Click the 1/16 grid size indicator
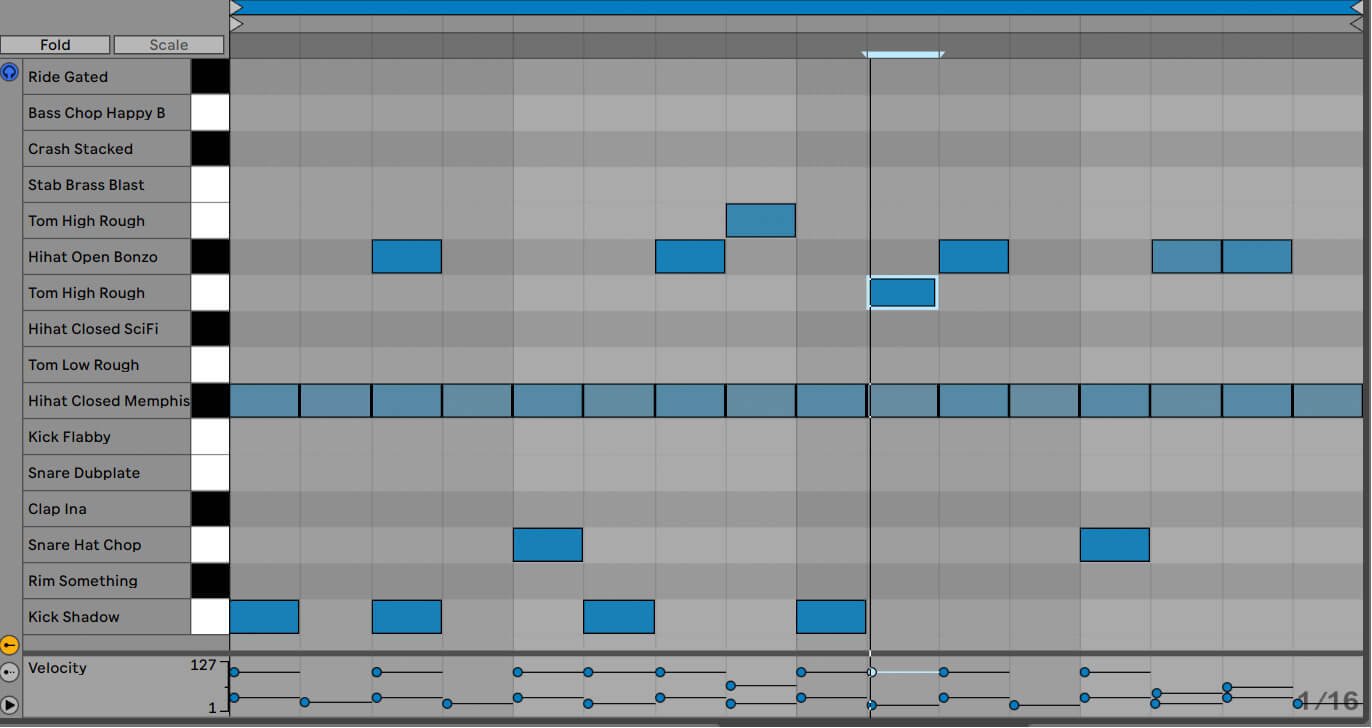This screenshot has width=1372, height=728. [x=1328, y=701]
